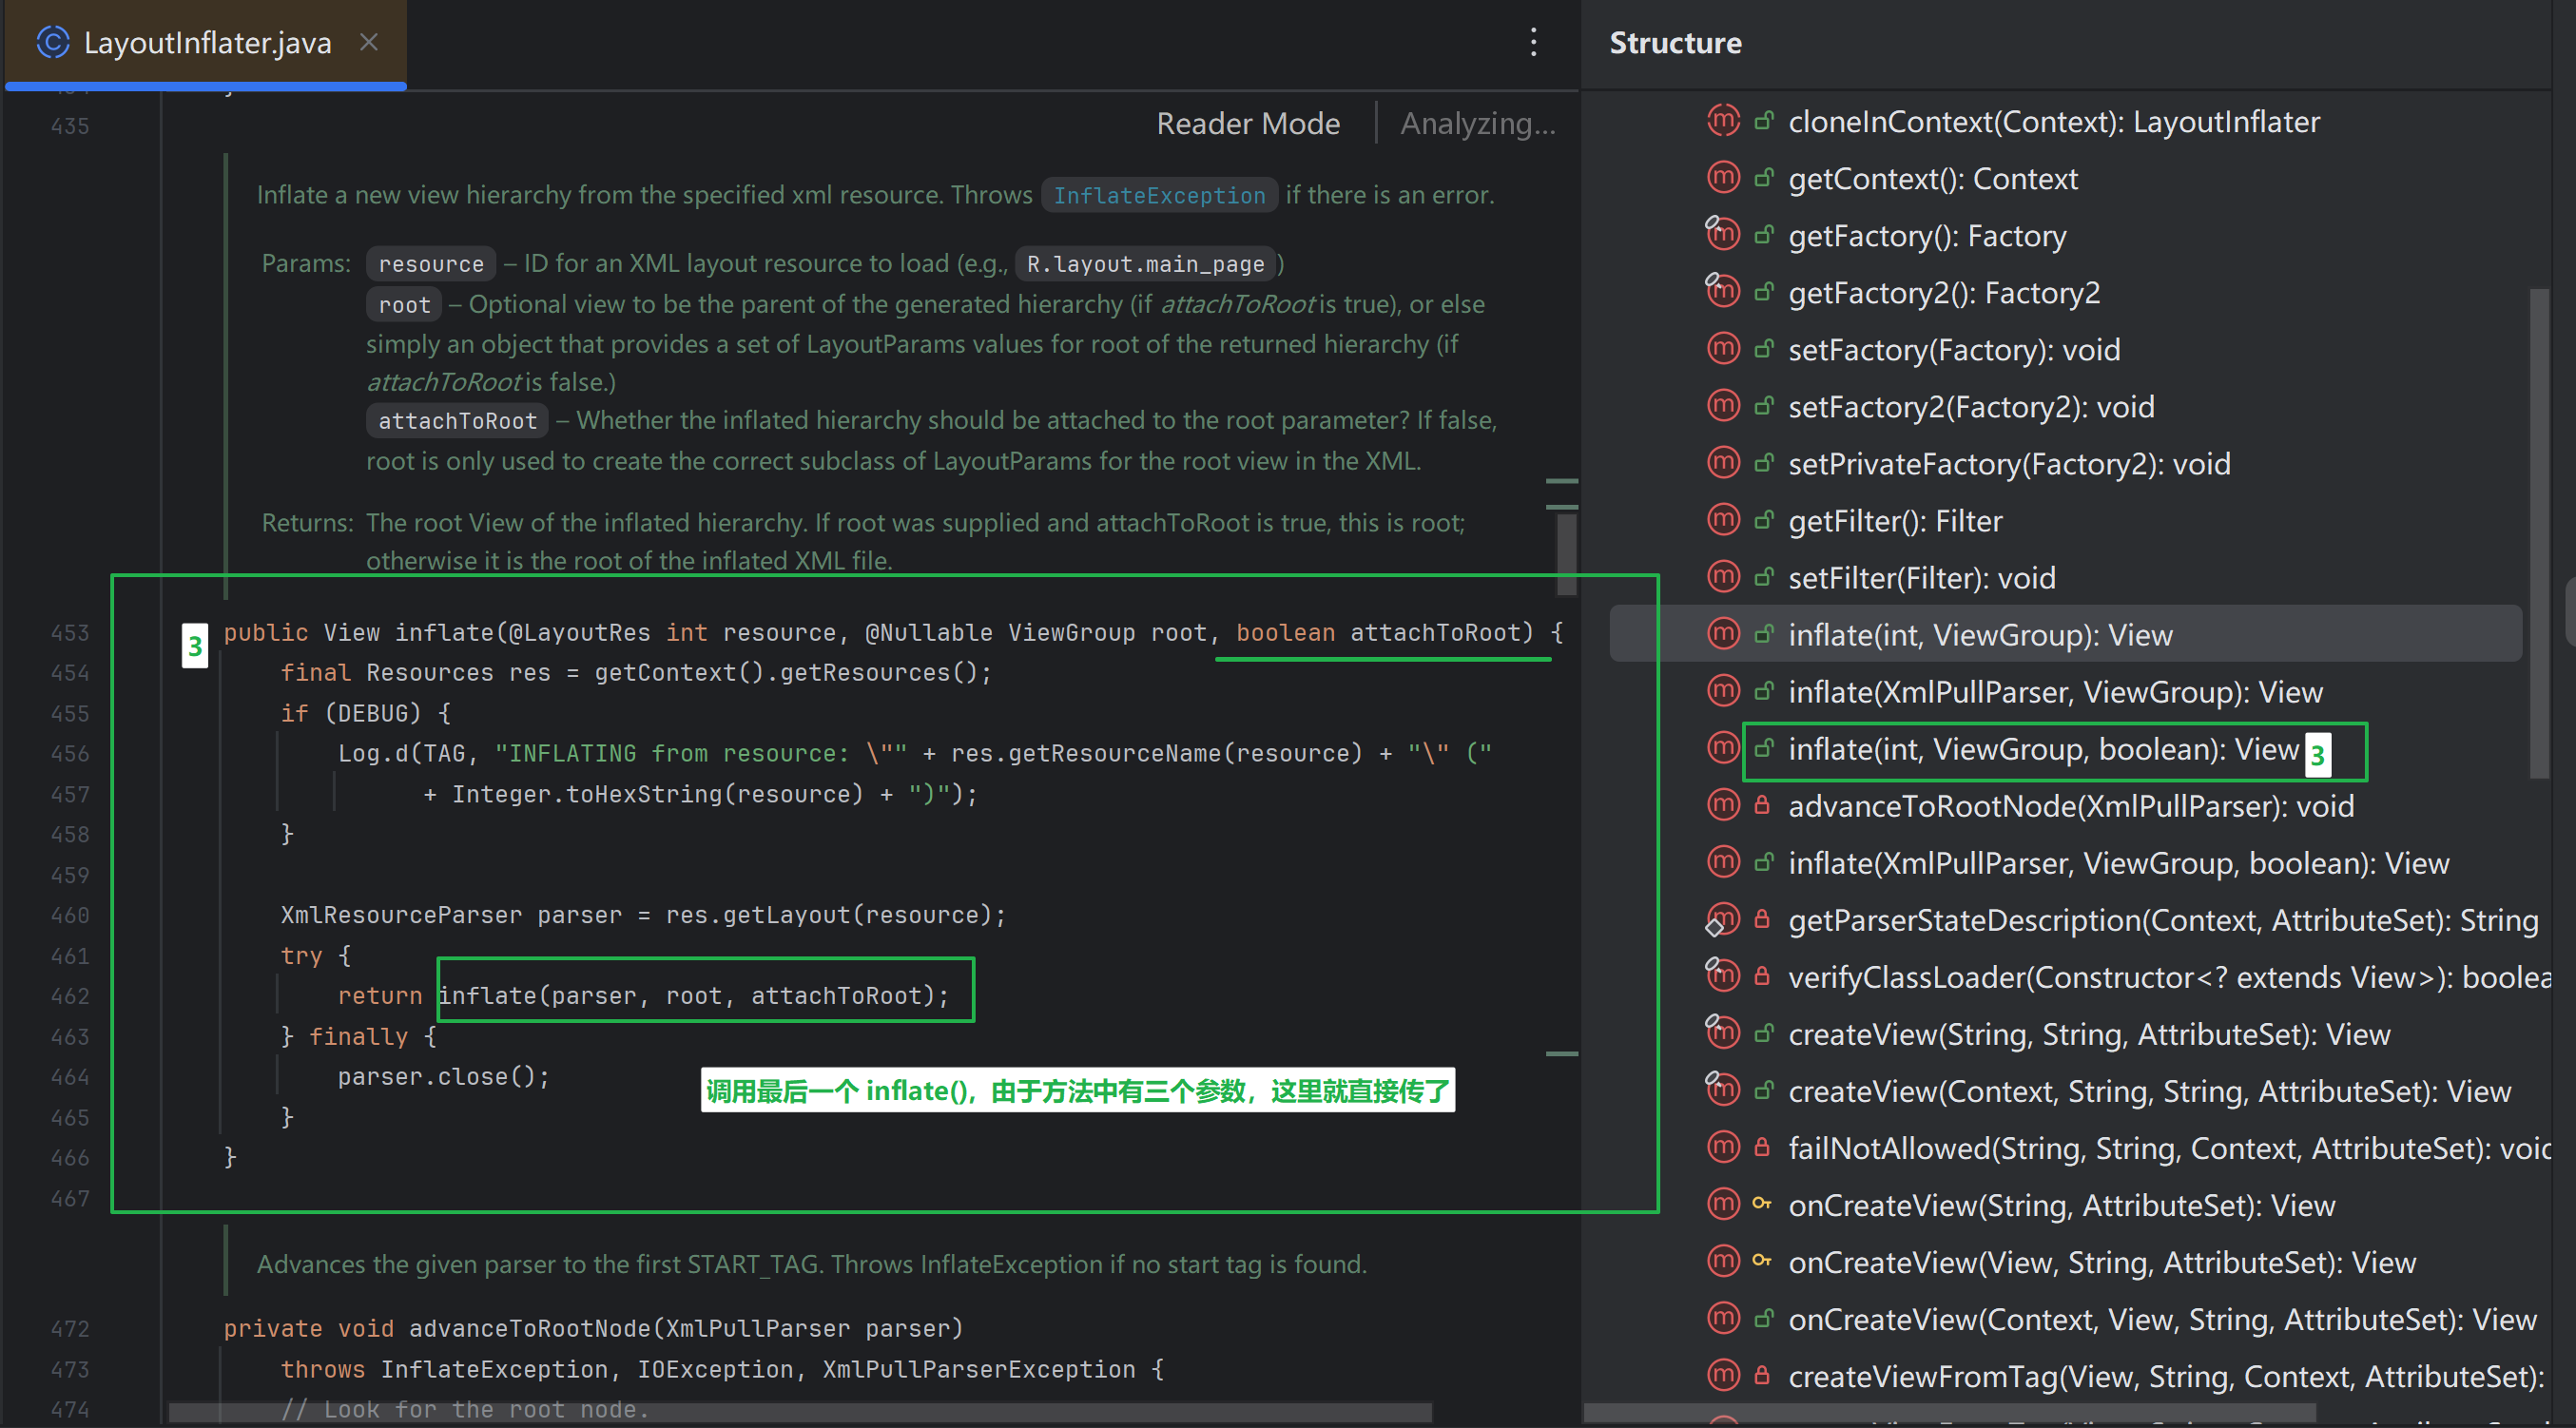Switch to the LayoutInflater.java tab
Screen dimensions: 2576x1428
tap(205, 42)
